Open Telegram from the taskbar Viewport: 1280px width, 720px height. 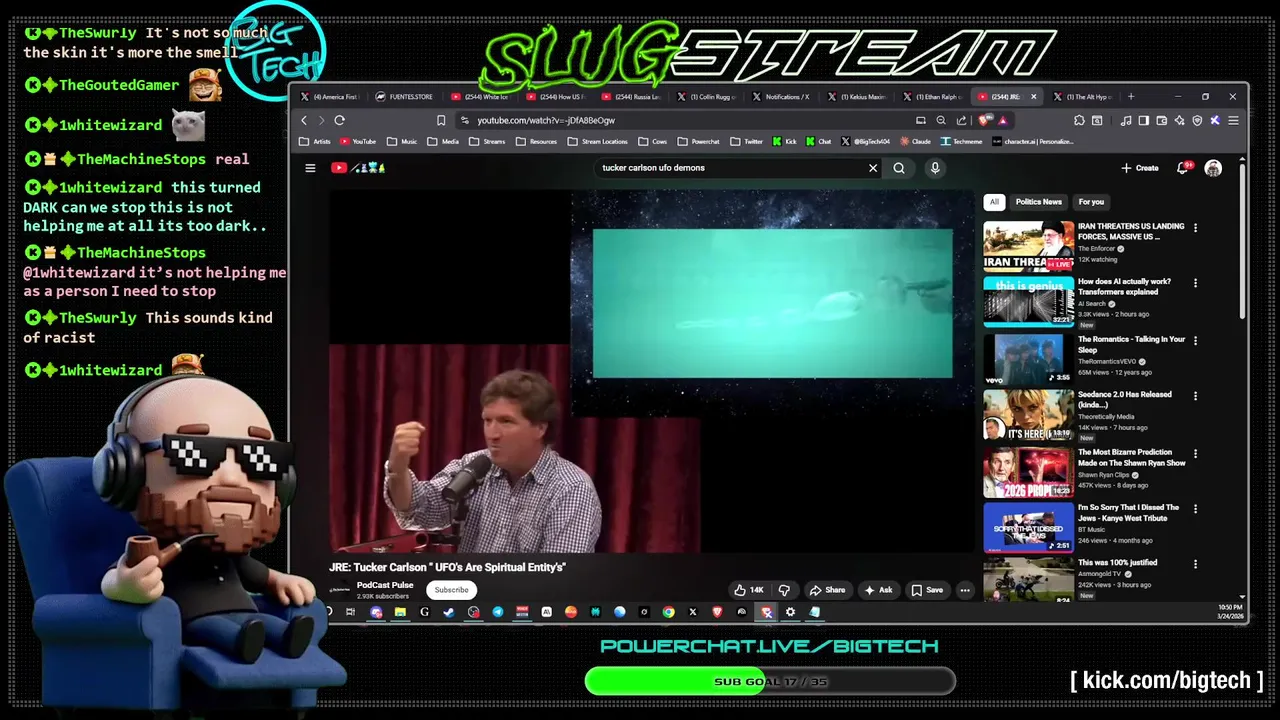point(498,612)
